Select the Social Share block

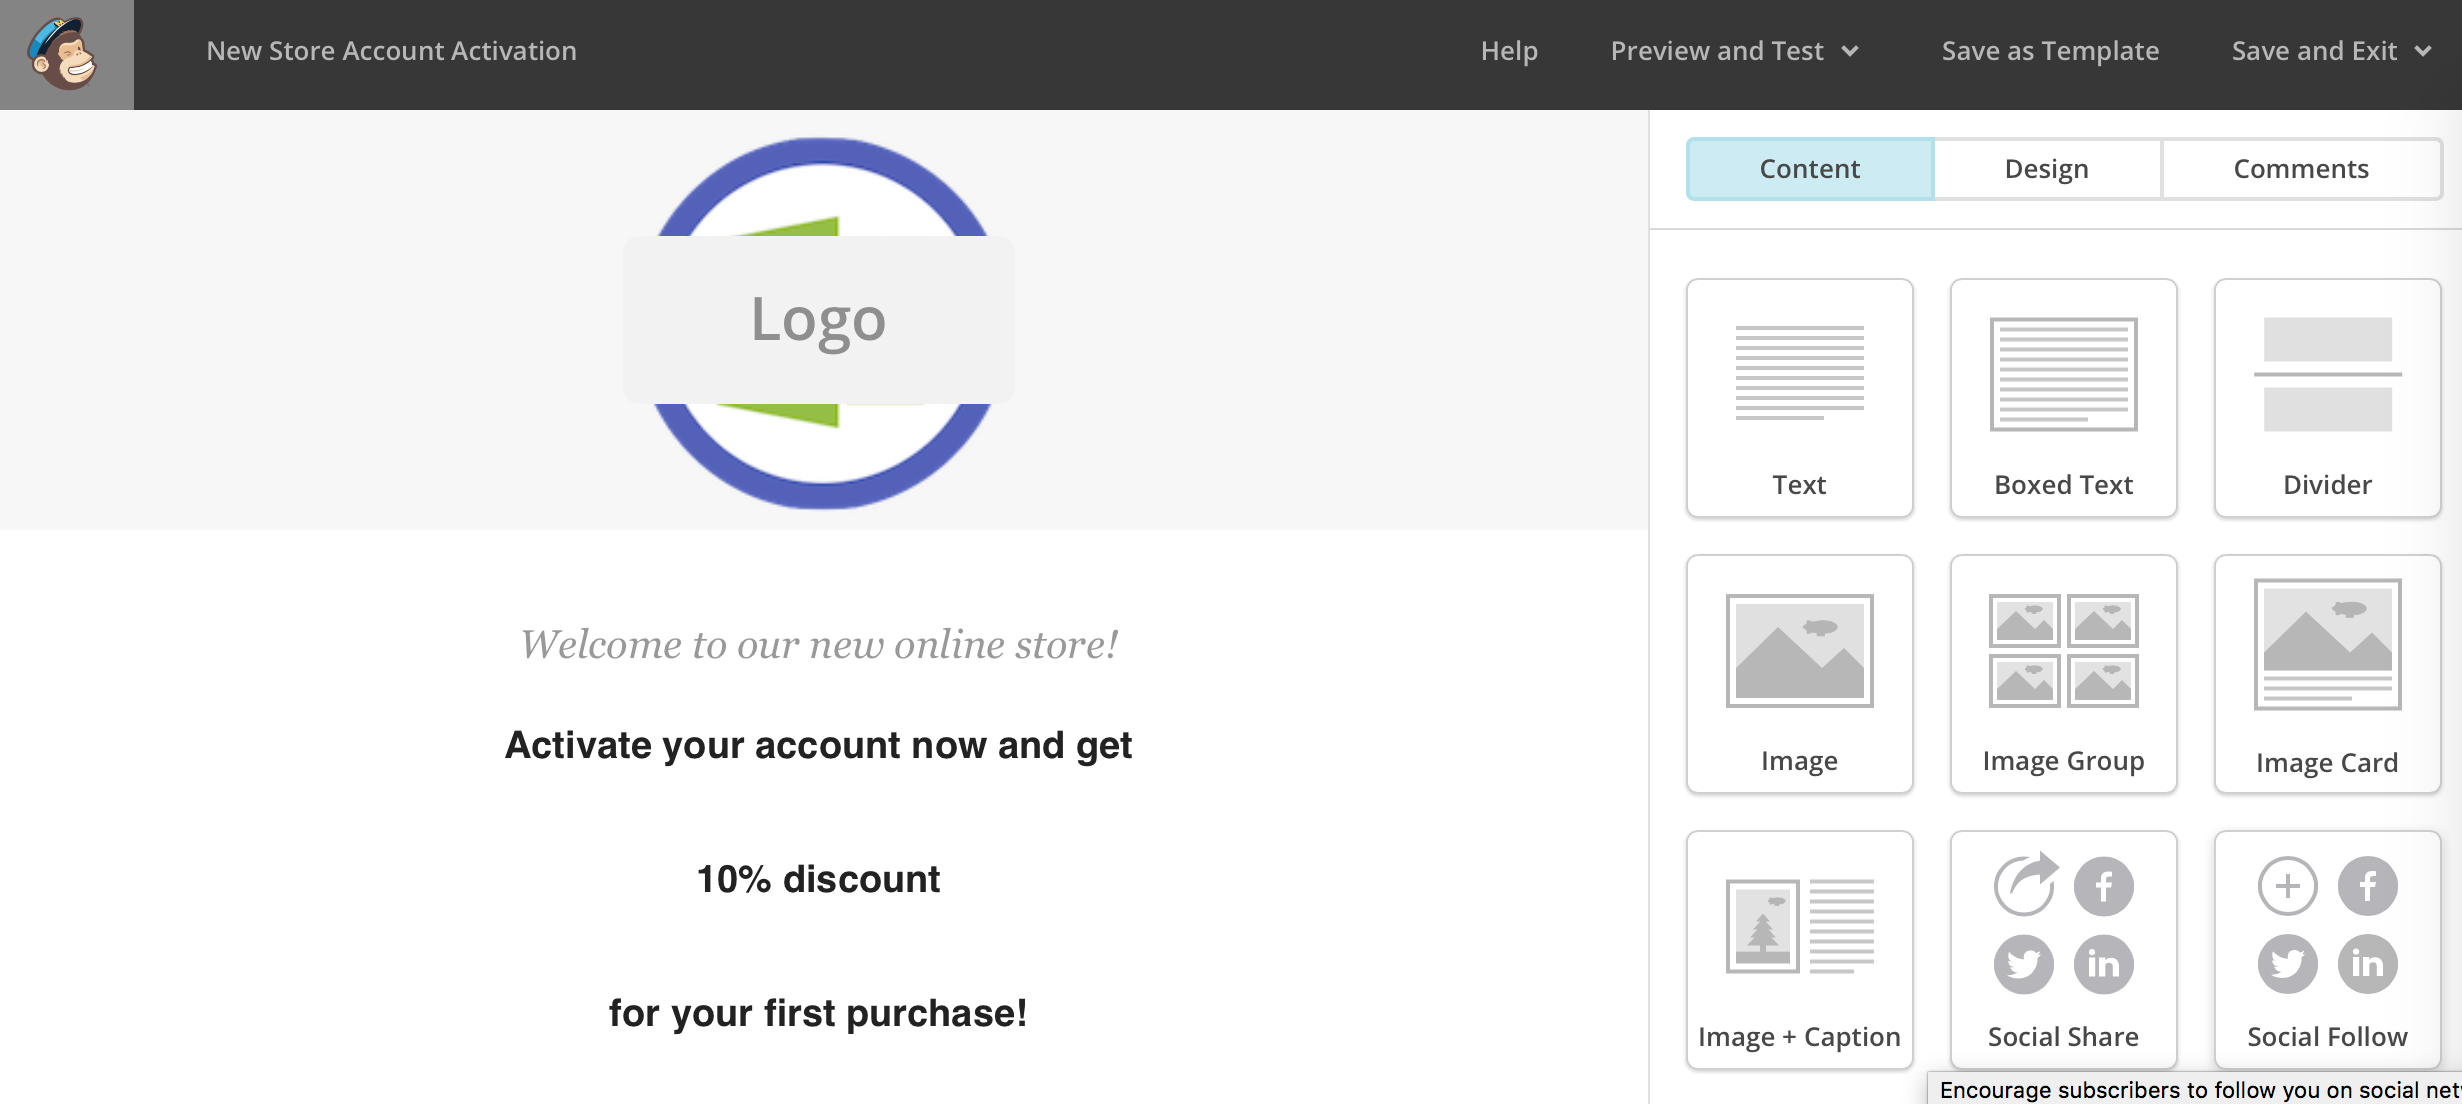[2063, 949]
